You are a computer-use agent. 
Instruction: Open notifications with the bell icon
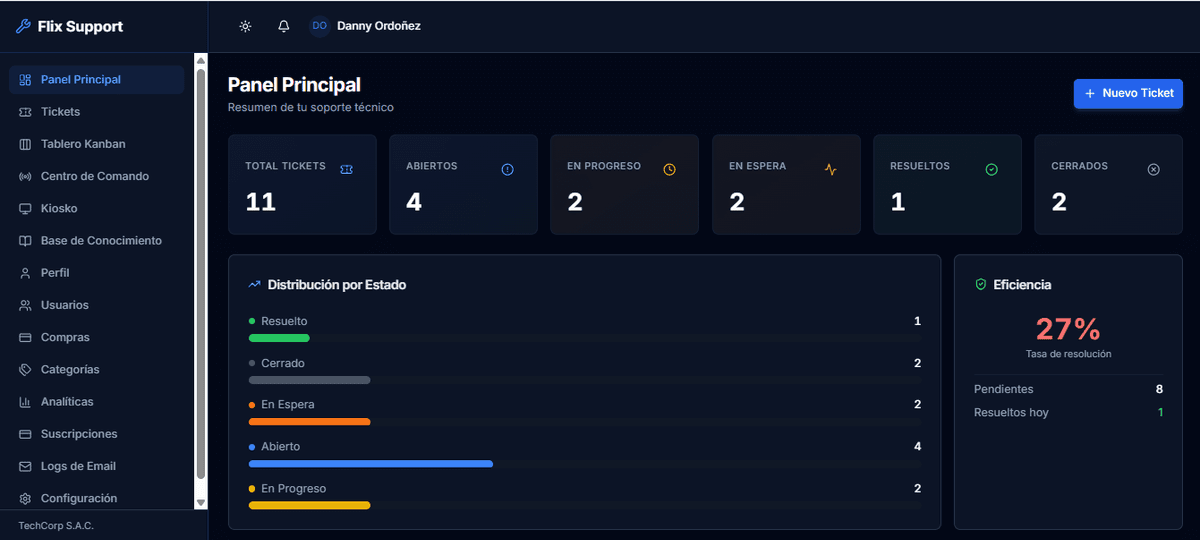[x=284, y=26]
